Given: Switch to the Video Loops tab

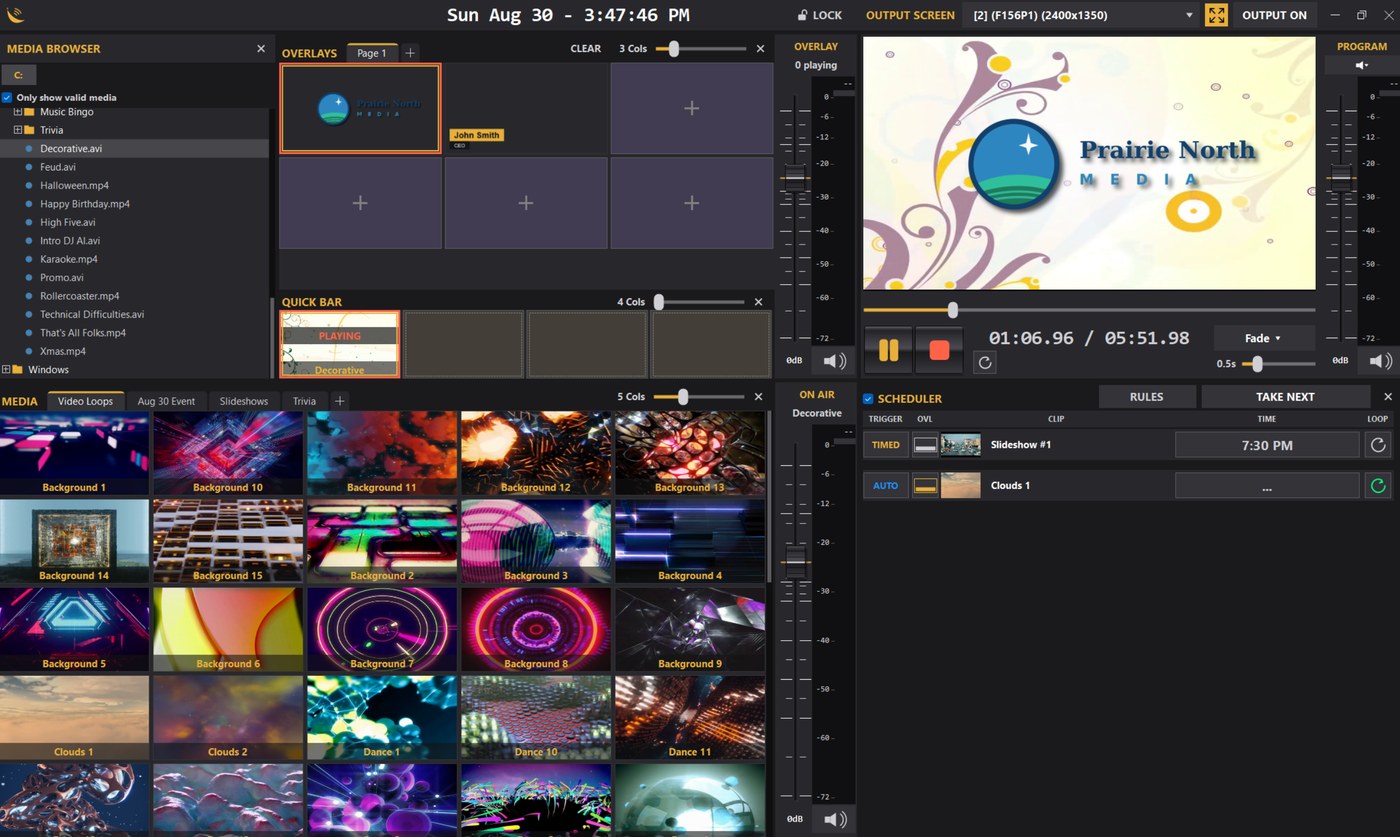Looking at the screenshot, I should [85, 401].
